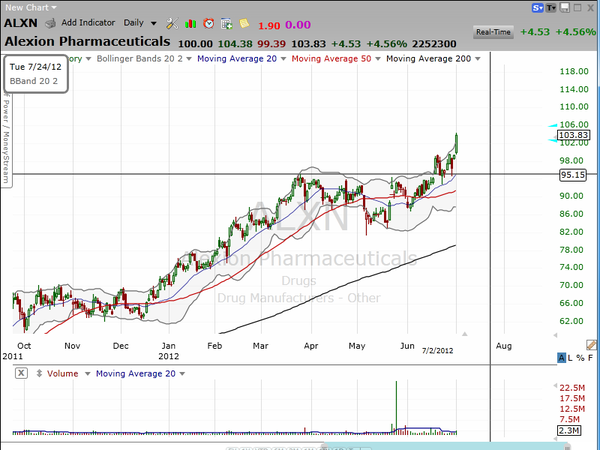Click the magenta 0.00 value in toolbar
Viewport: 600px width, 450px height.
298,25
